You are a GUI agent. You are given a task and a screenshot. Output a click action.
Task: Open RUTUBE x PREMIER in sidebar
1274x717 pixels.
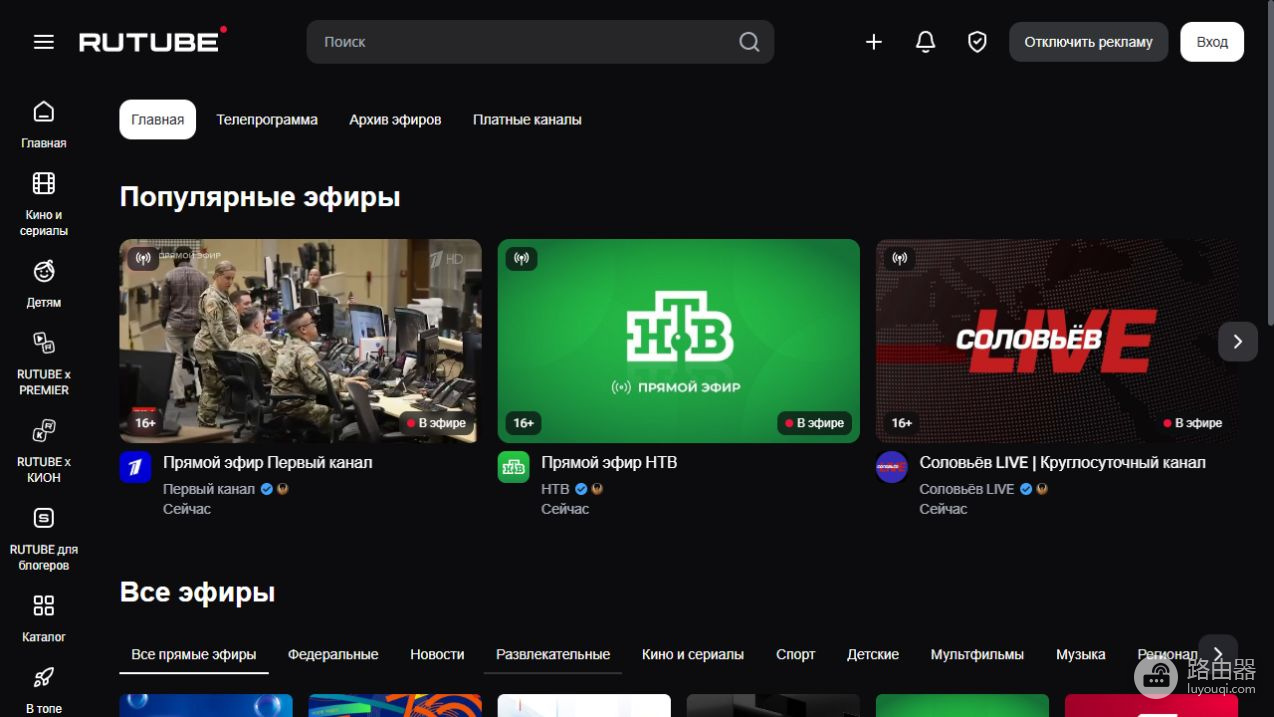coord(44,364)
